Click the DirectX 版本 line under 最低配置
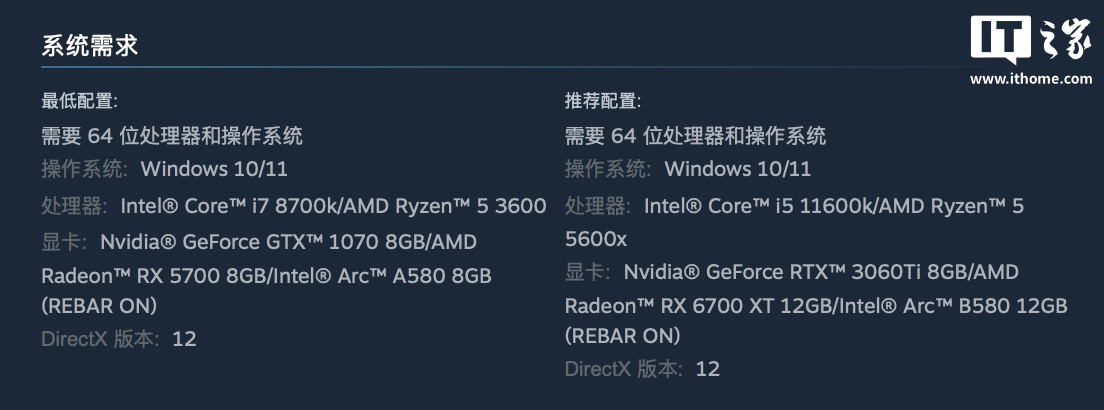The height and width of the screenshot is (410, 1104). click(118, 338)
